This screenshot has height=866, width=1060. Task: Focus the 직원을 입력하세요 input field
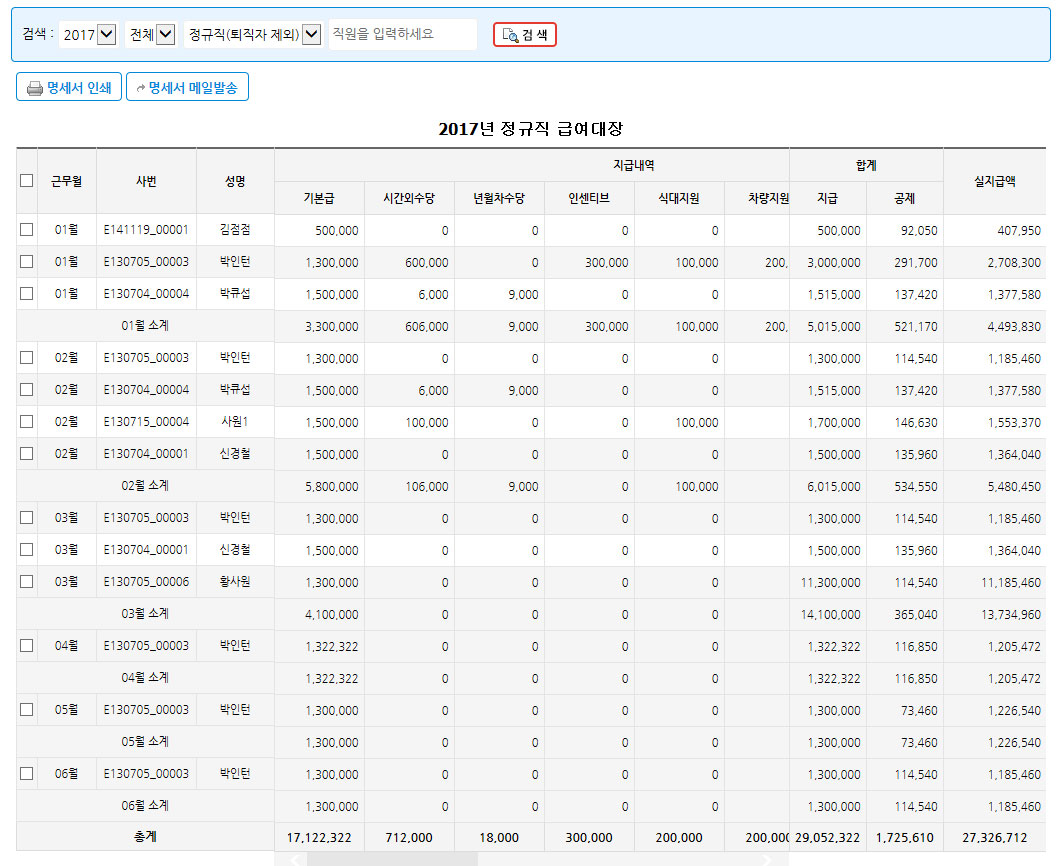pyautogui.click(x=403, y=34)
